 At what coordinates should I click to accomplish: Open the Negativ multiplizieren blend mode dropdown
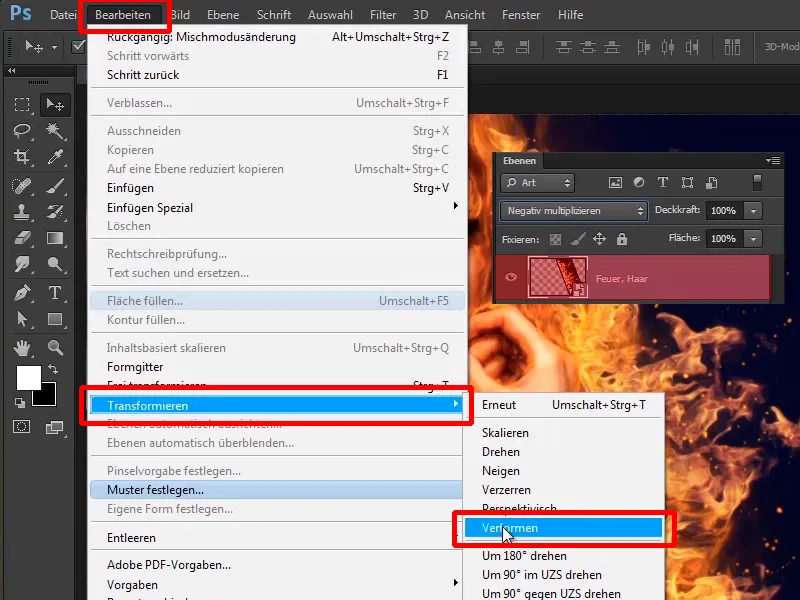[574, 211]
